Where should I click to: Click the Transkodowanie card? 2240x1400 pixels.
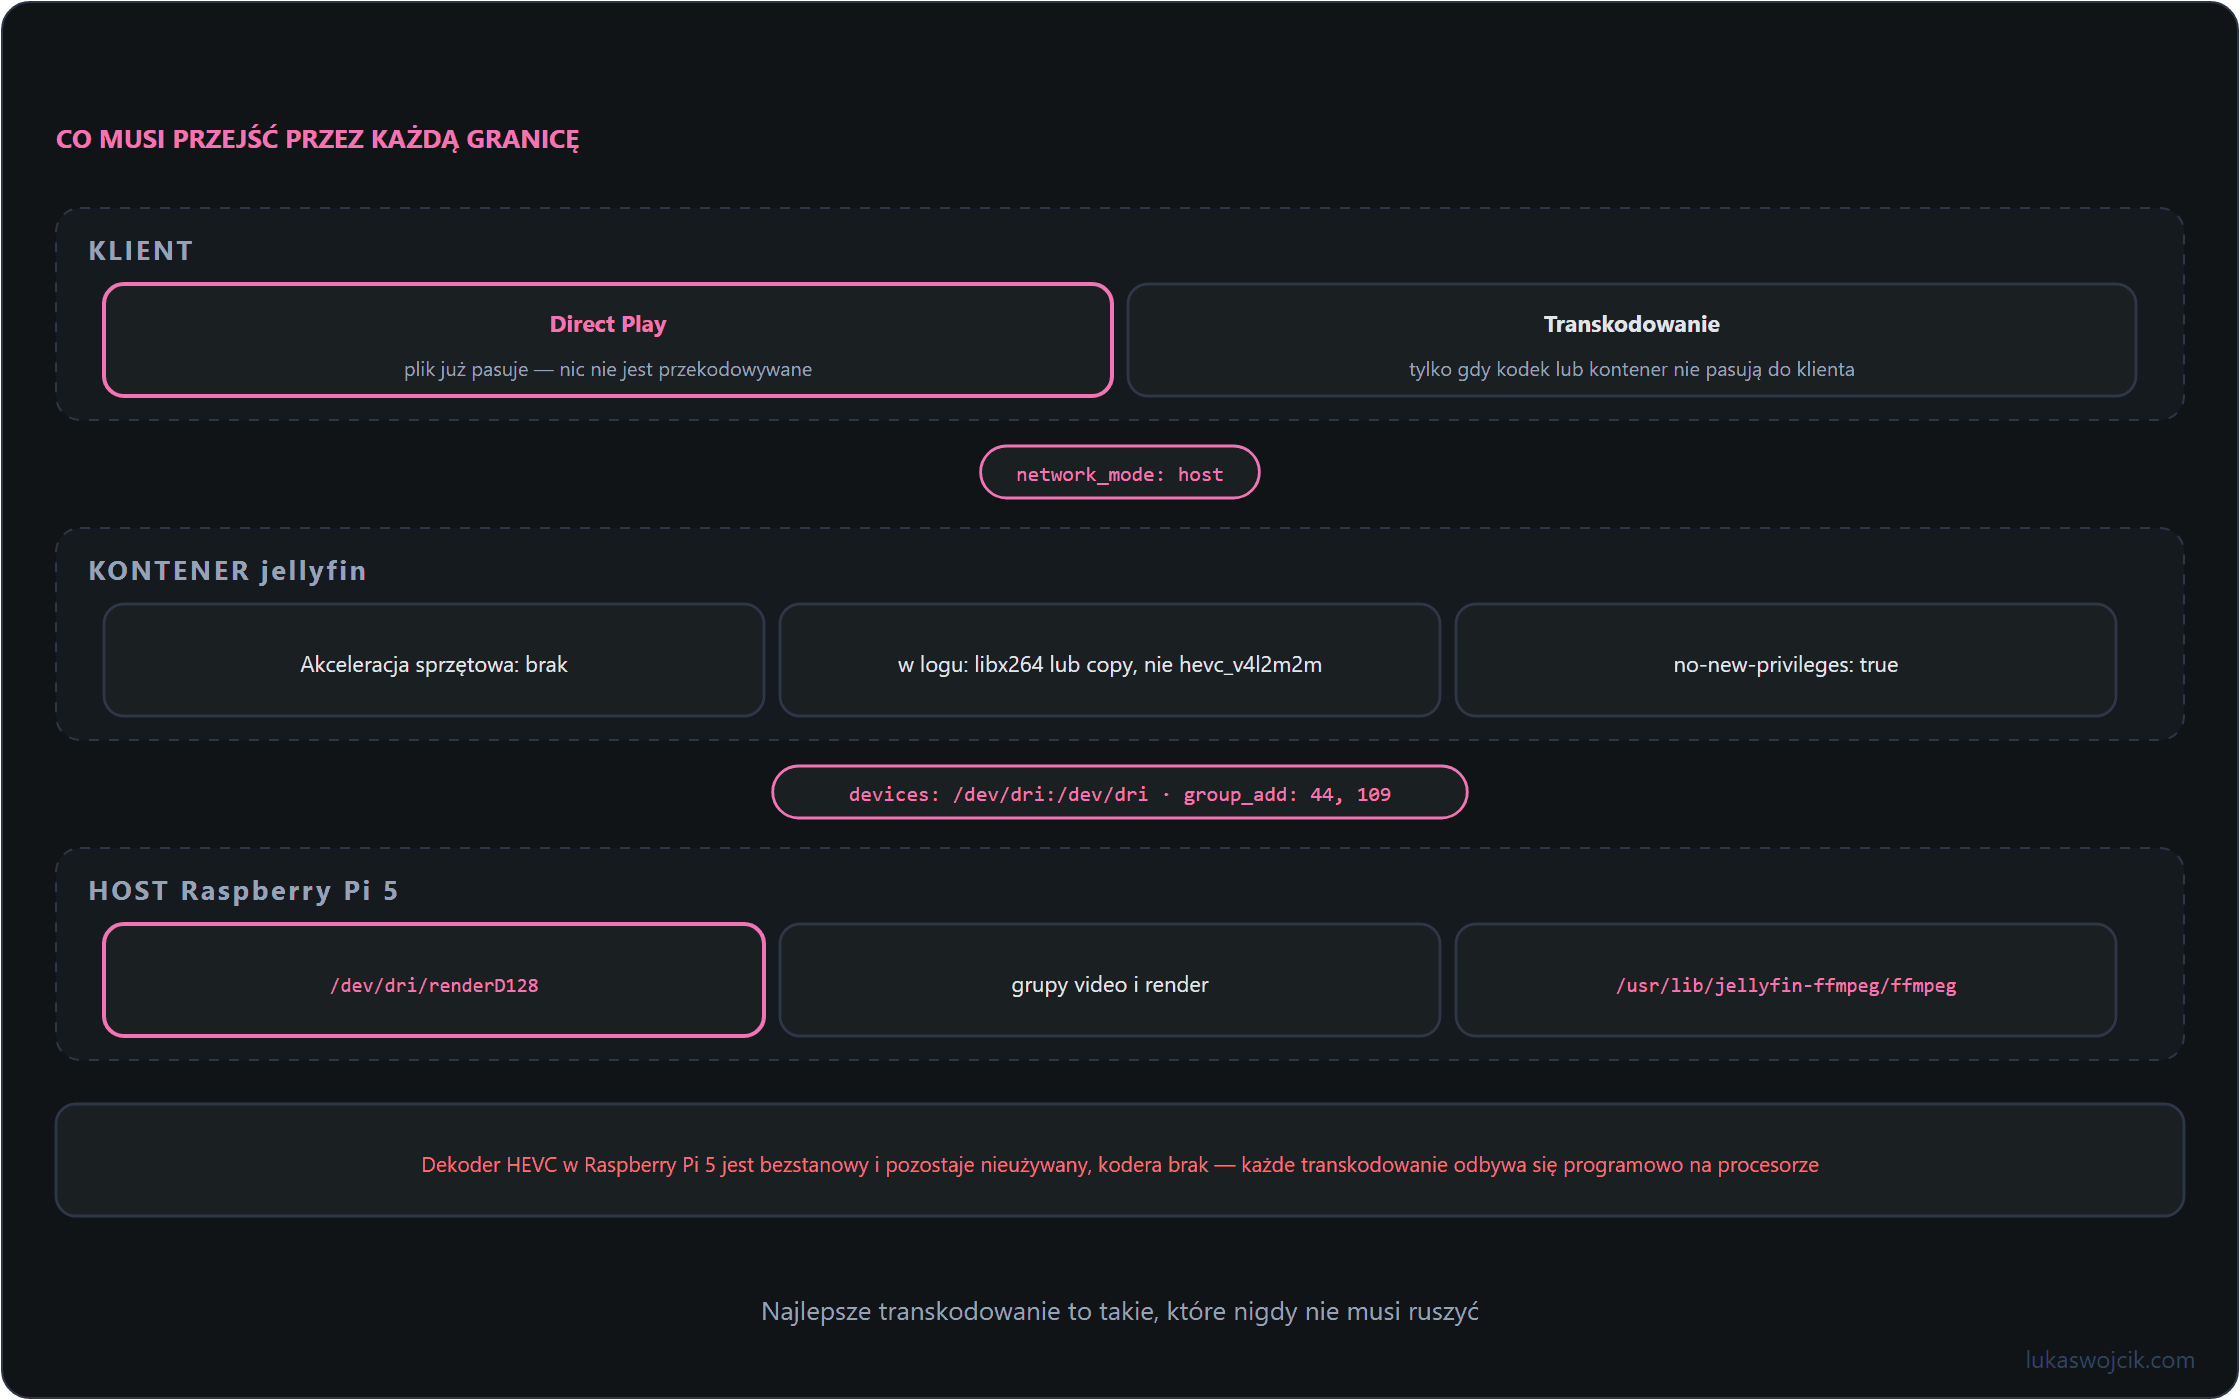[x=1632, y=340]
